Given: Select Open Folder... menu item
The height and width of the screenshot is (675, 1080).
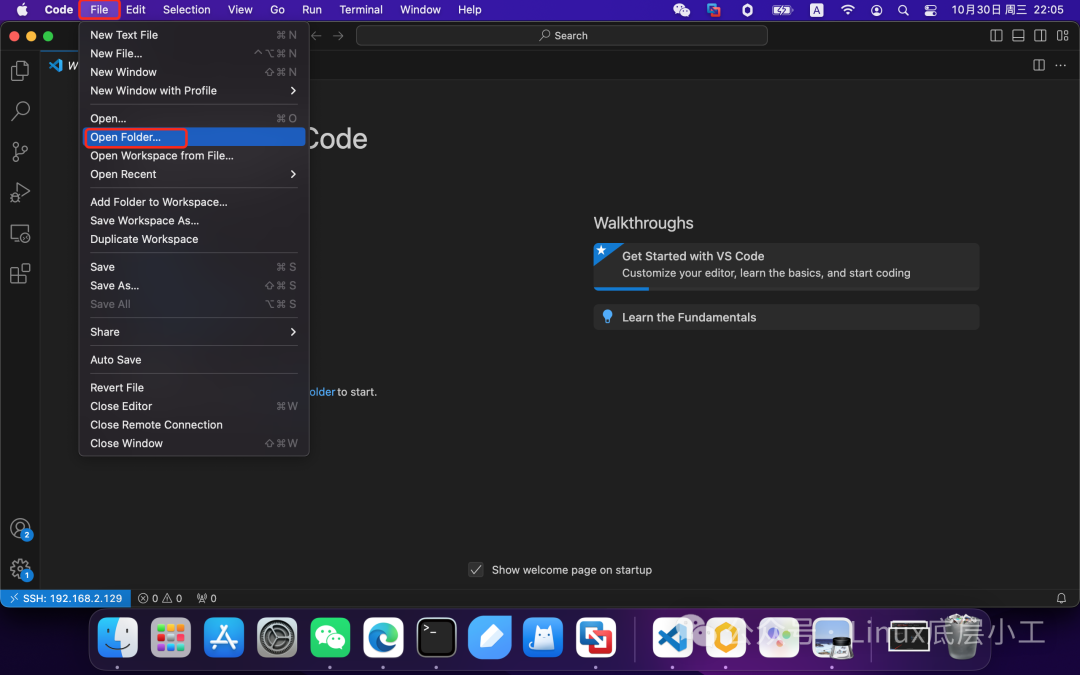Looking at the screenshot, I should point(194,137).
